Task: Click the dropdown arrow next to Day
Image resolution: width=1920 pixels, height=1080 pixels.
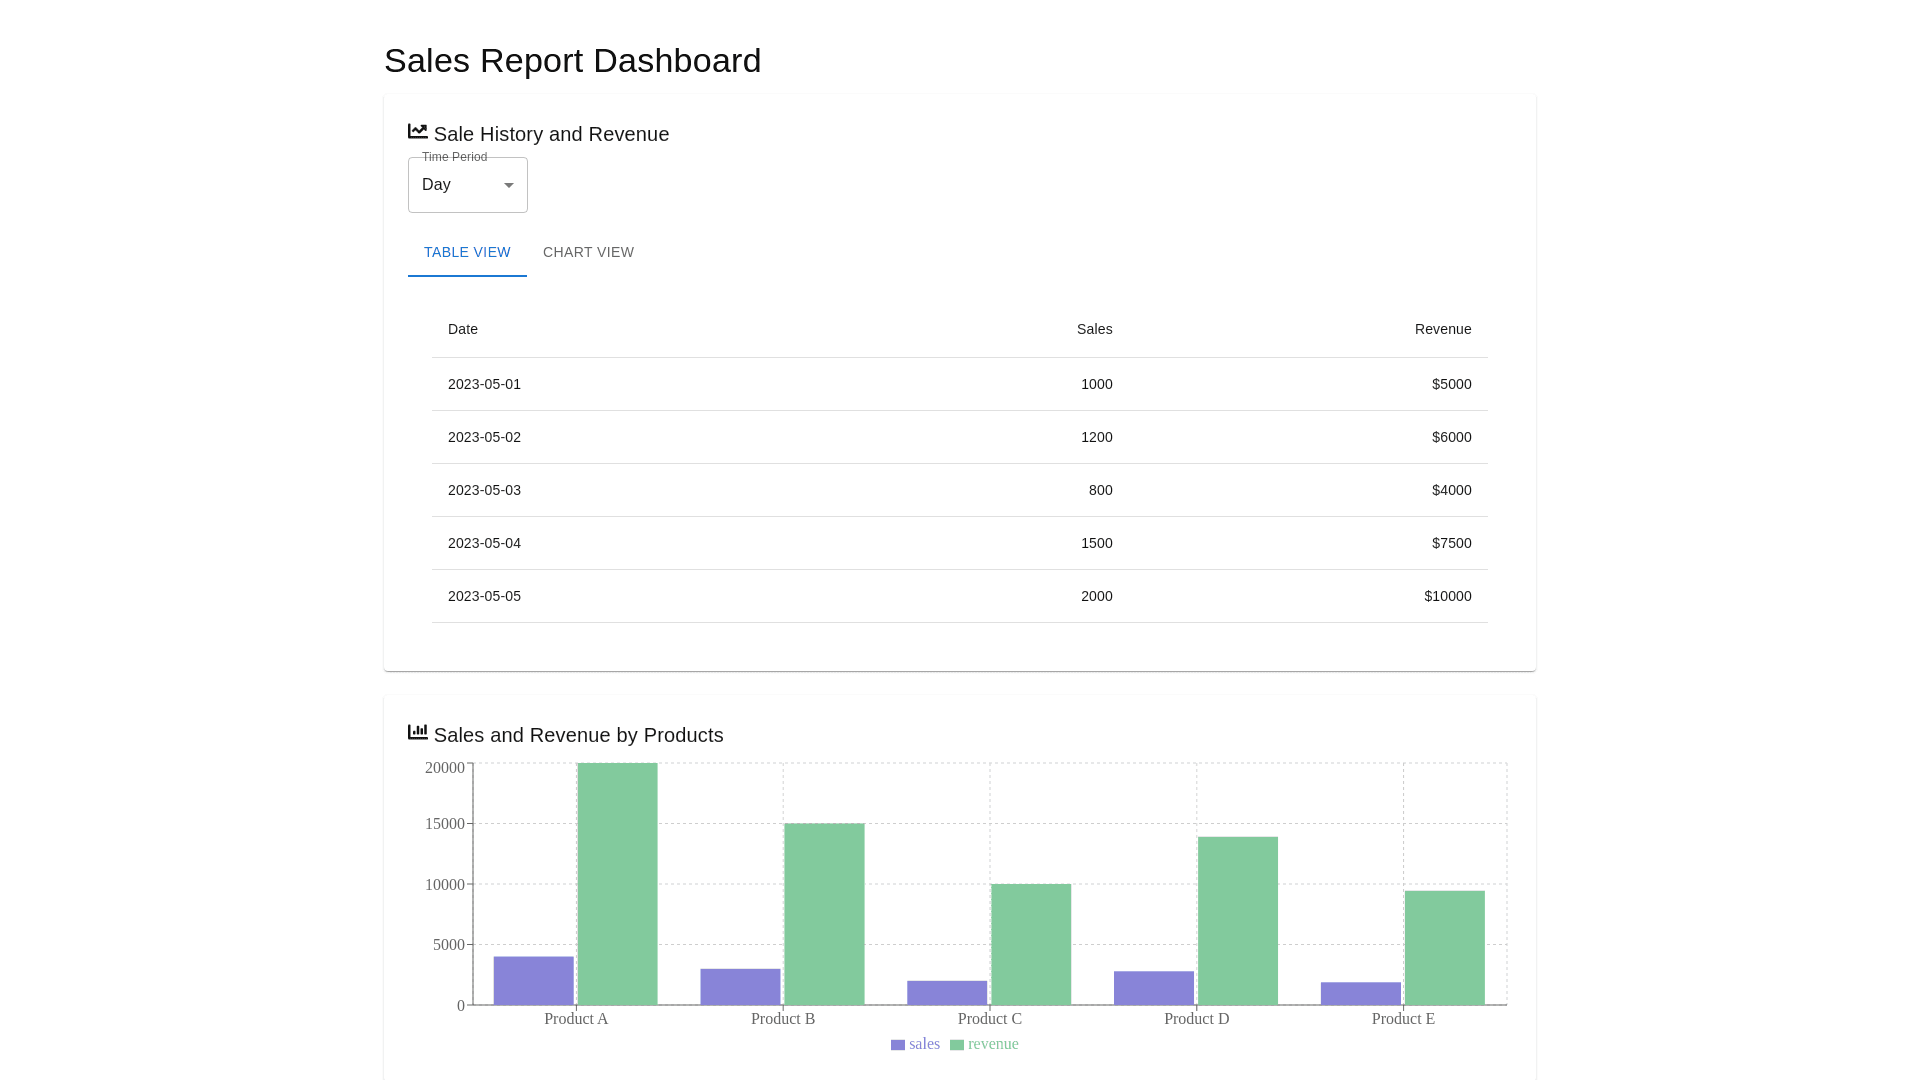Action: [x=509, y=185]
